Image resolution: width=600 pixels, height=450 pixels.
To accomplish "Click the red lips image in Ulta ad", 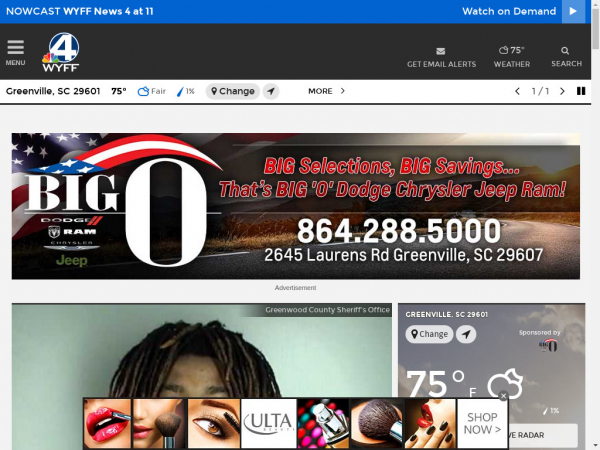I will 107,423.
